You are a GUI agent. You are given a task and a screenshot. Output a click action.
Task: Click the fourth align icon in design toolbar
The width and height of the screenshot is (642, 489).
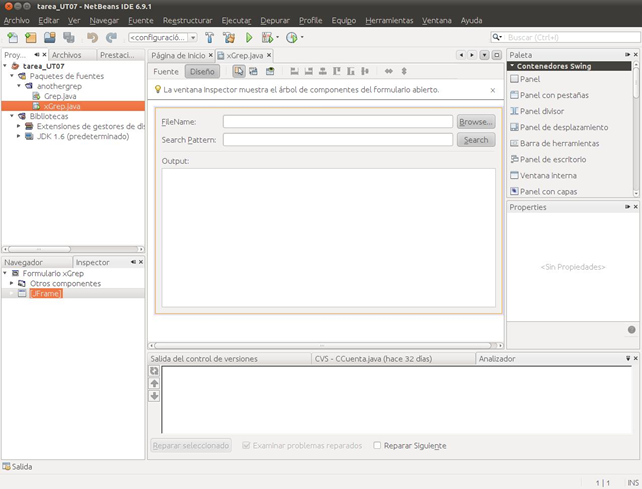click(337, 71)
